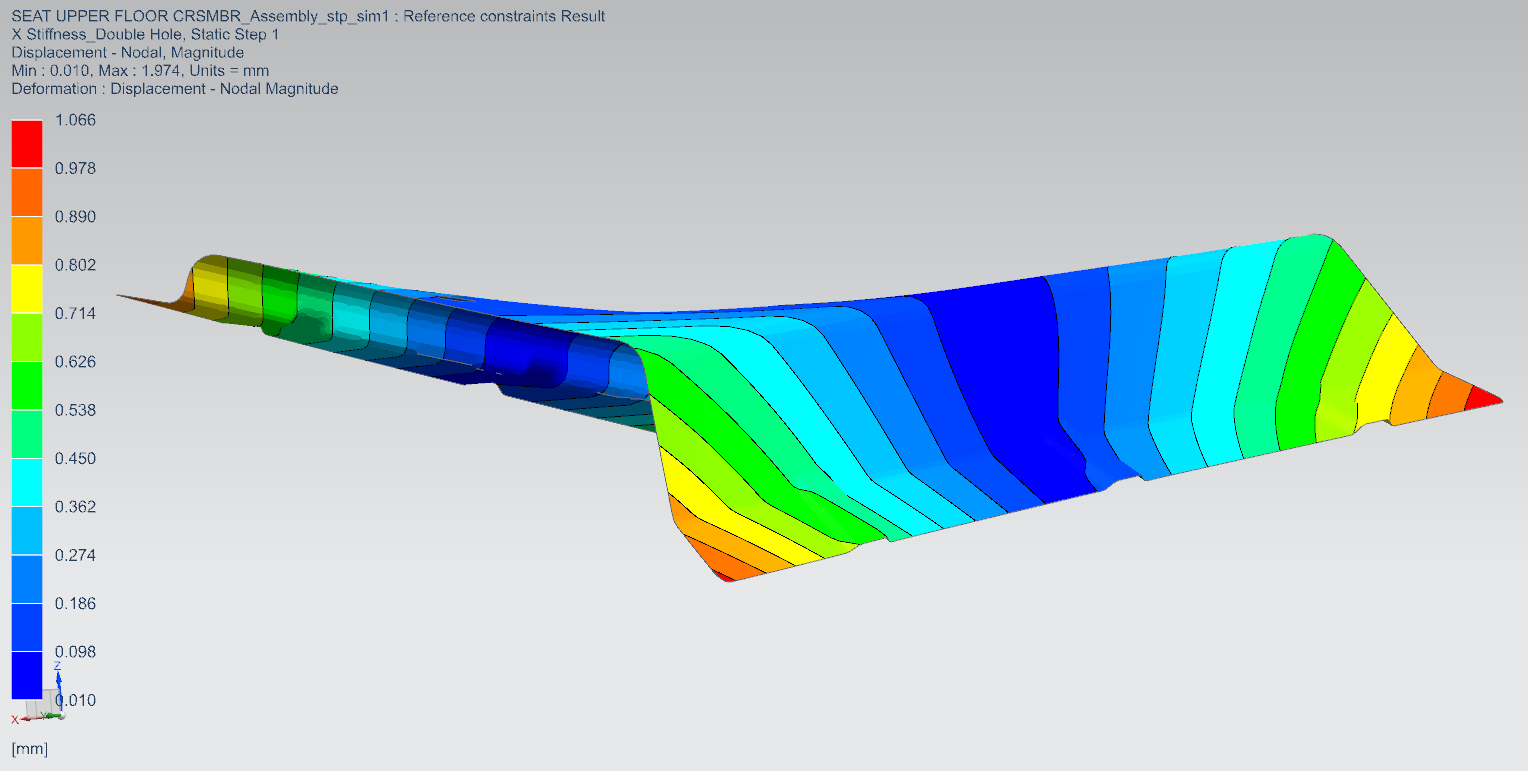Select the yellow color band in the legend
Viewport: 1528px width, 771px height.
[27, 288]
